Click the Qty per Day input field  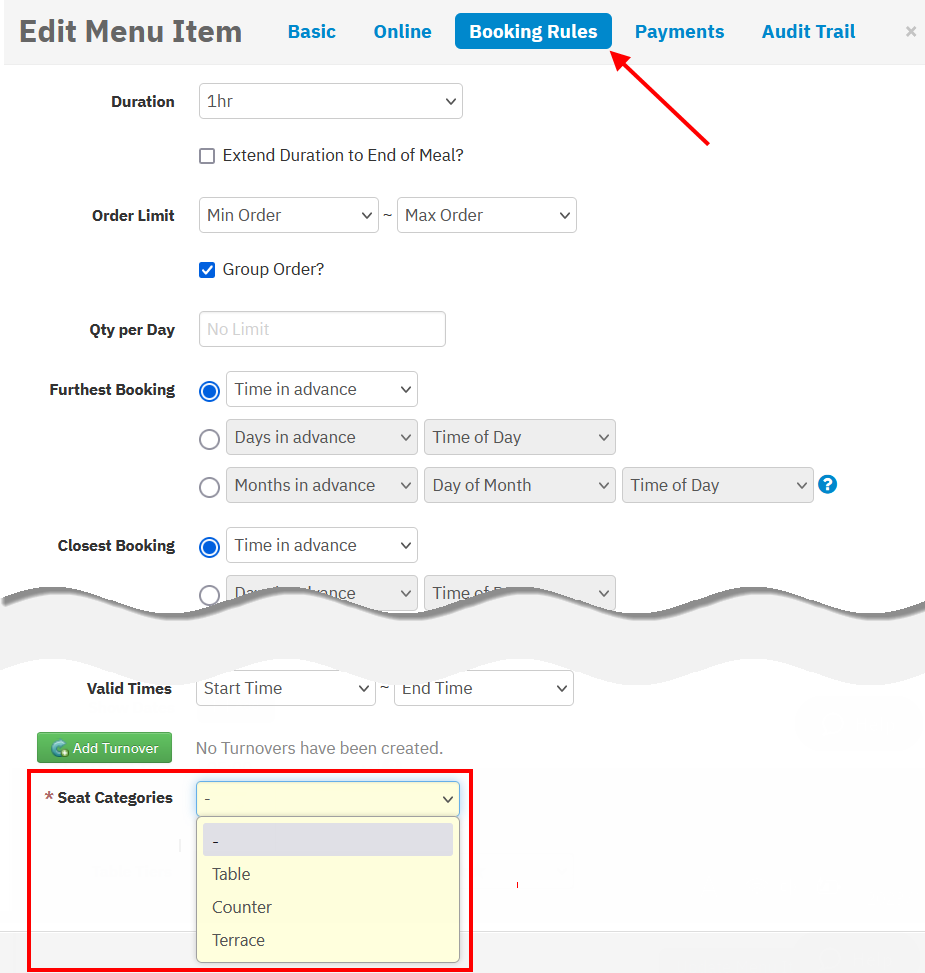tap(322, 329)
